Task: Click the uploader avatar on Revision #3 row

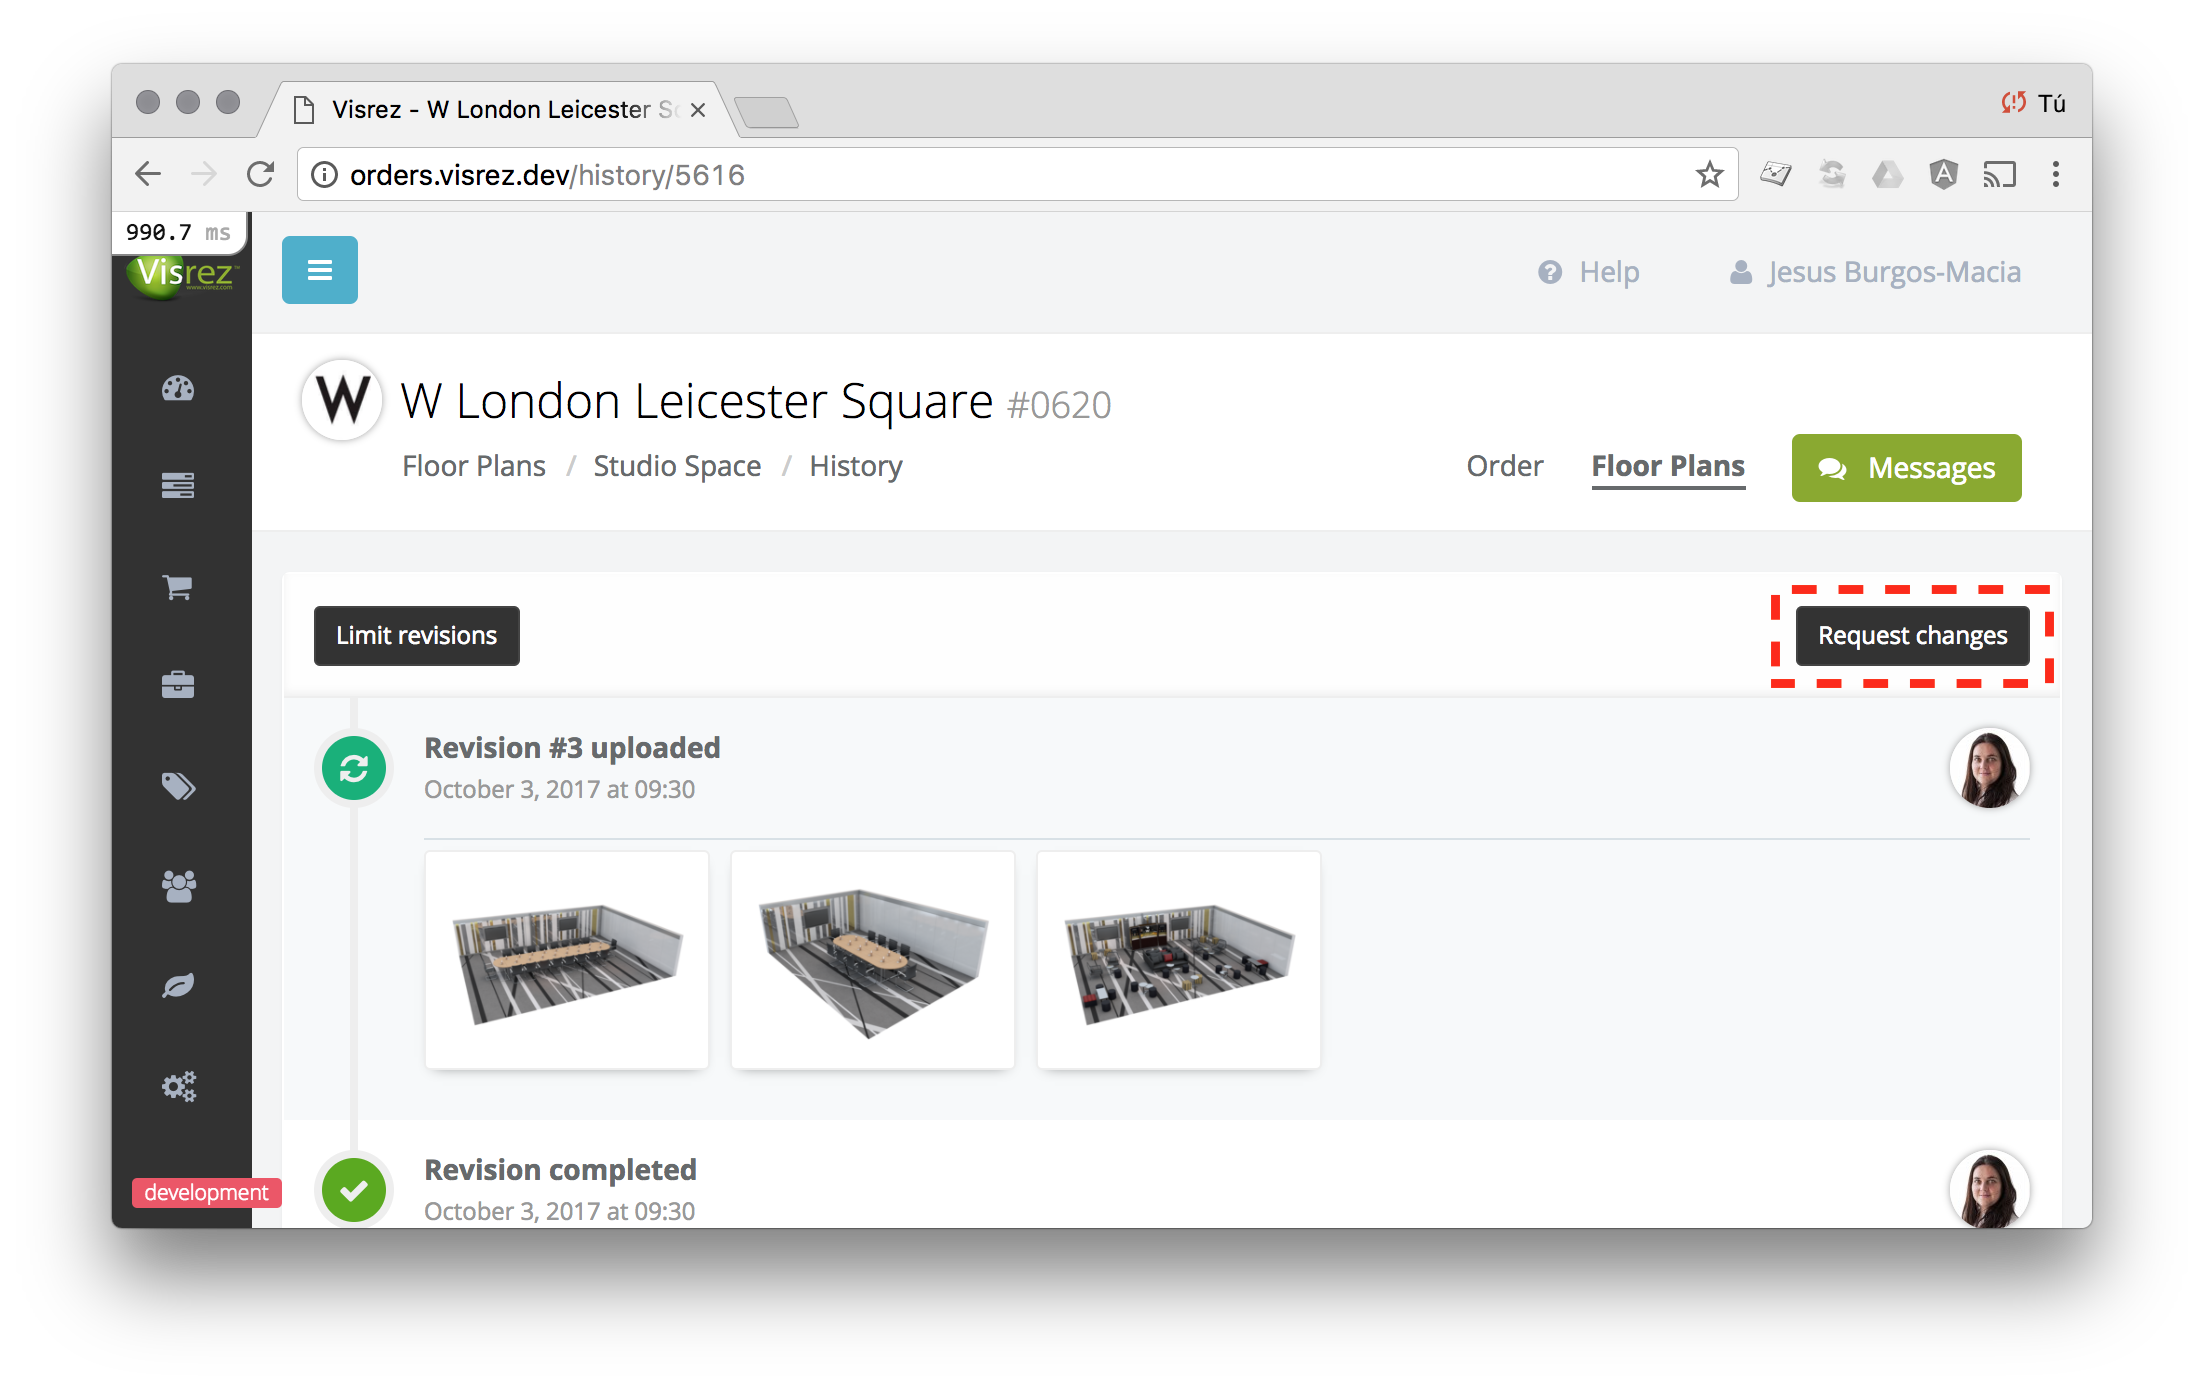Action: [1990, 768]
